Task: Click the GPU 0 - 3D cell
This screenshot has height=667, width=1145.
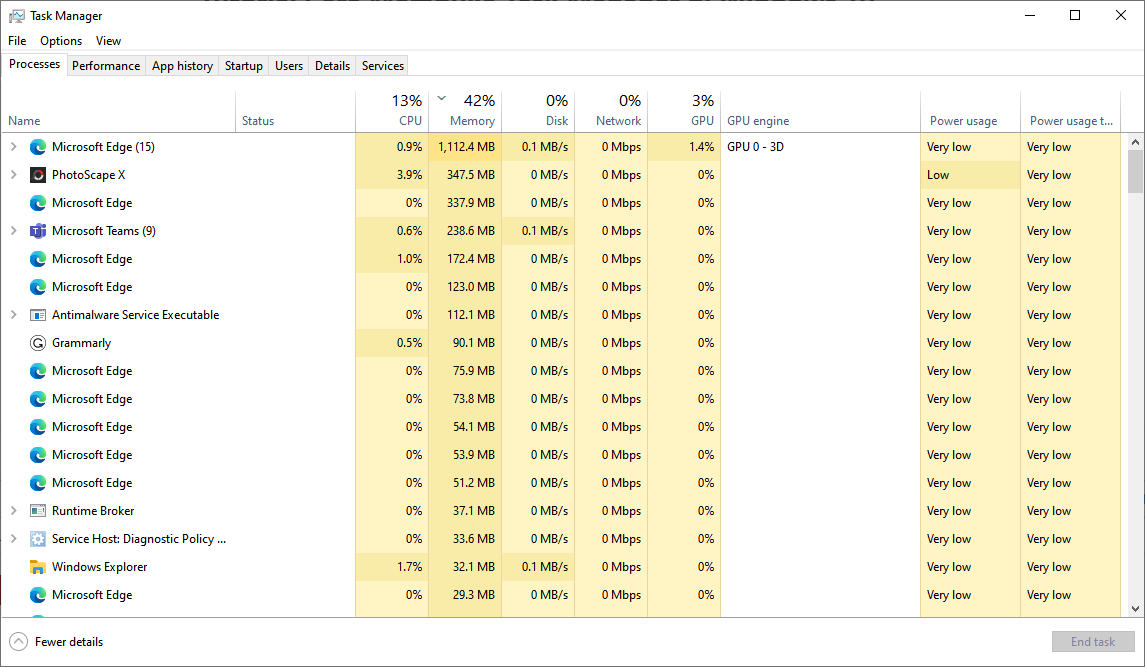Action: click(821, 147)
